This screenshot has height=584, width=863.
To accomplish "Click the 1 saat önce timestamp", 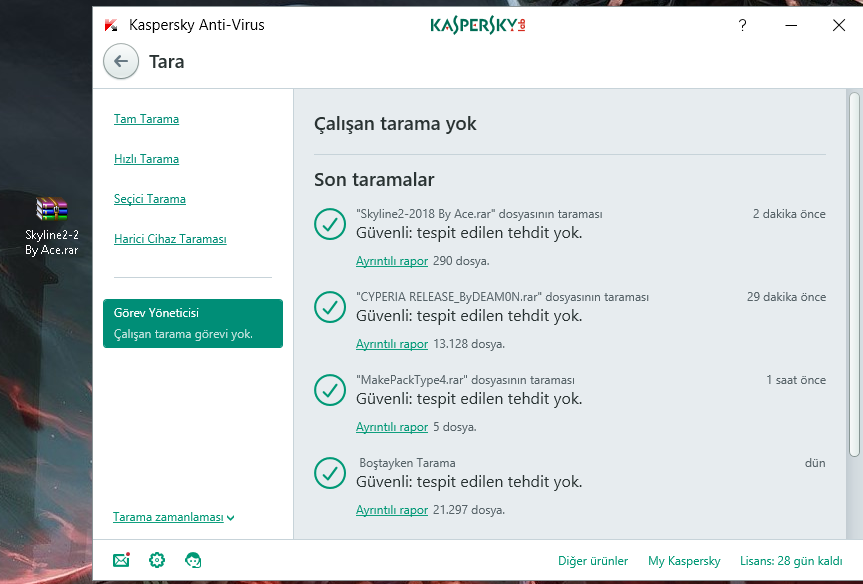I will pos(796,380).
